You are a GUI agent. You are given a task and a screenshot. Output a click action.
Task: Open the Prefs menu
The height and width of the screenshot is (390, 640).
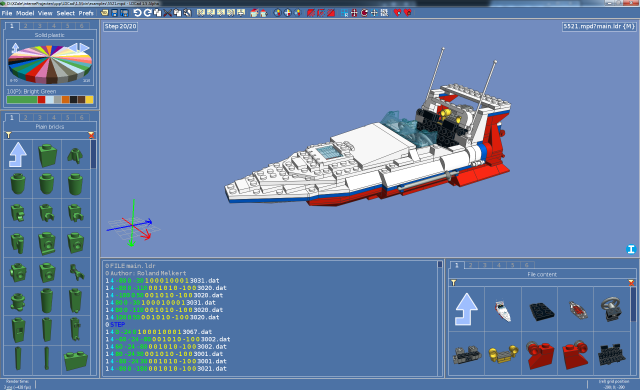(86, 13)
